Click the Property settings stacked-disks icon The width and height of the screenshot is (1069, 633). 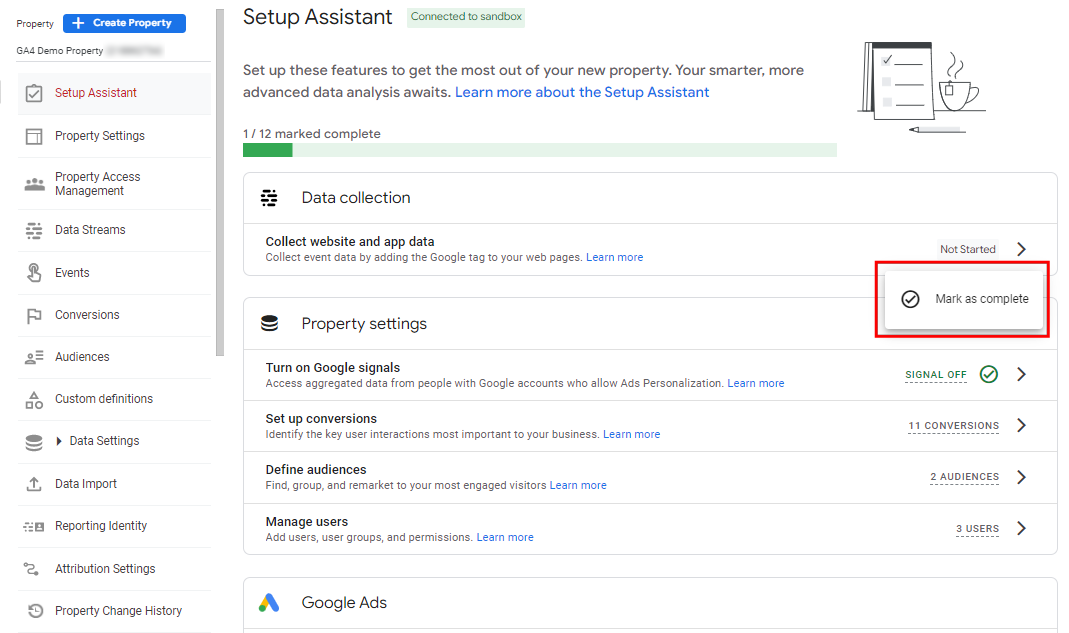[x=269, y=323]
